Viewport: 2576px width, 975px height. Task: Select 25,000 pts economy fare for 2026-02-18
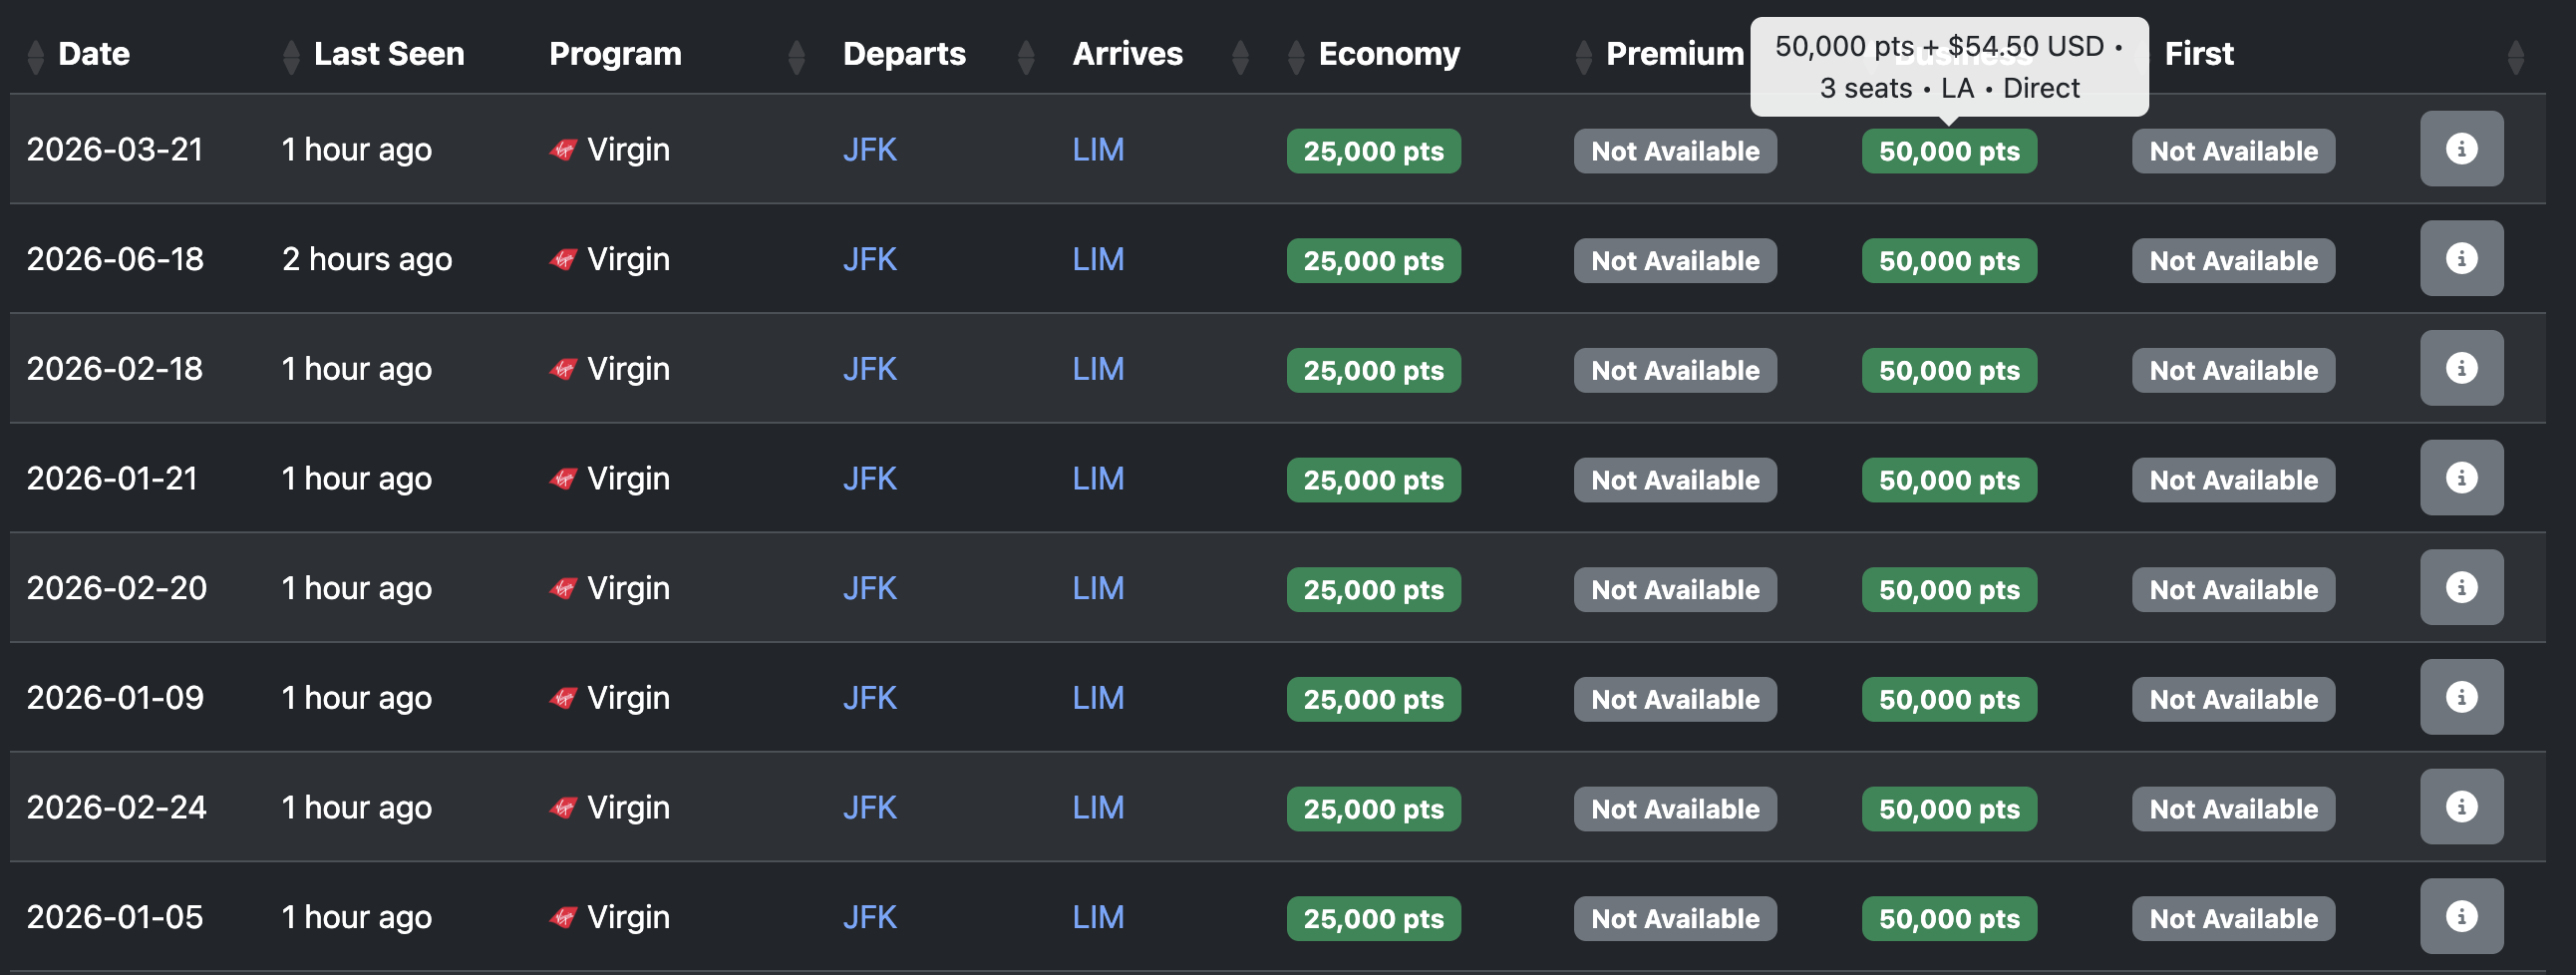tap(1373, 370)
